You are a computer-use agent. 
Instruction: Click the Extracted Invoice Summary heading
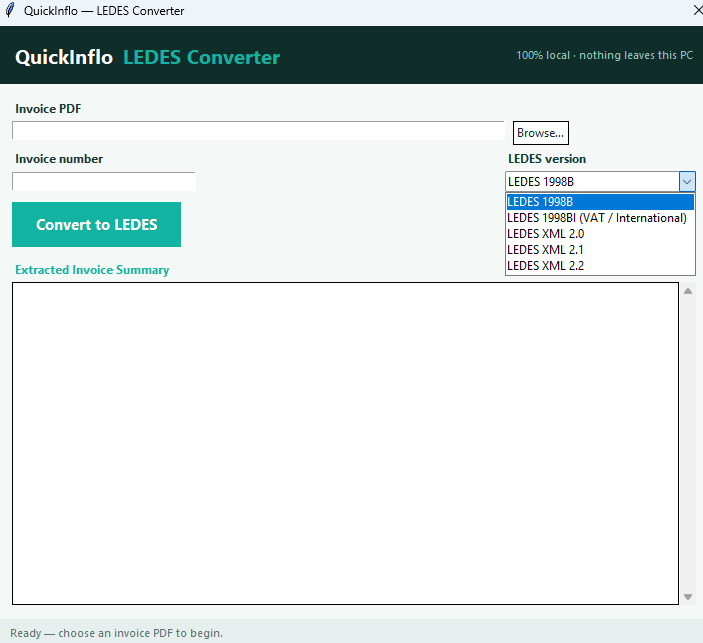[92, 270]
